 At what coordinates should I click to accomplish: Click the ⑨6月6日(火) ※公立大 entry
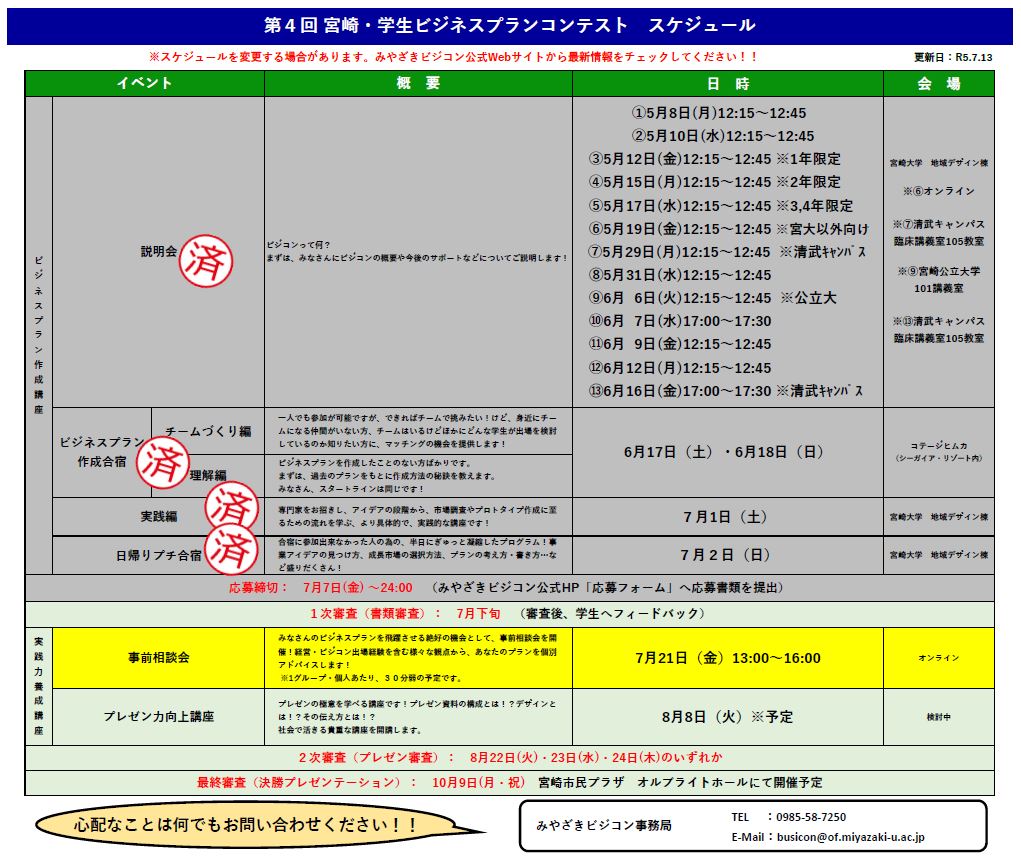[x=712, y=298]
